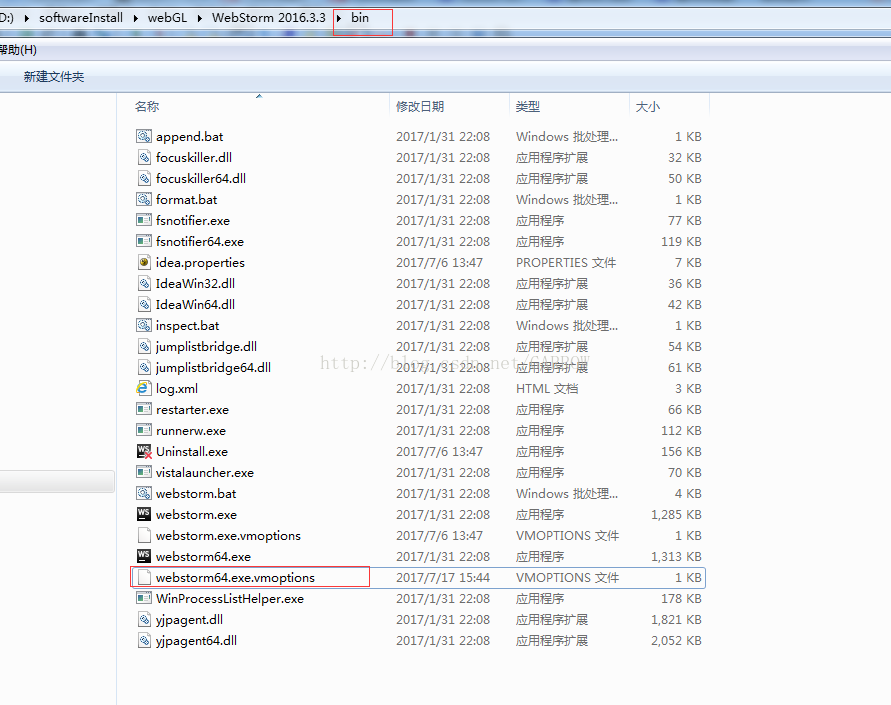Go to webGL folder in address bar

pos(167,18)
